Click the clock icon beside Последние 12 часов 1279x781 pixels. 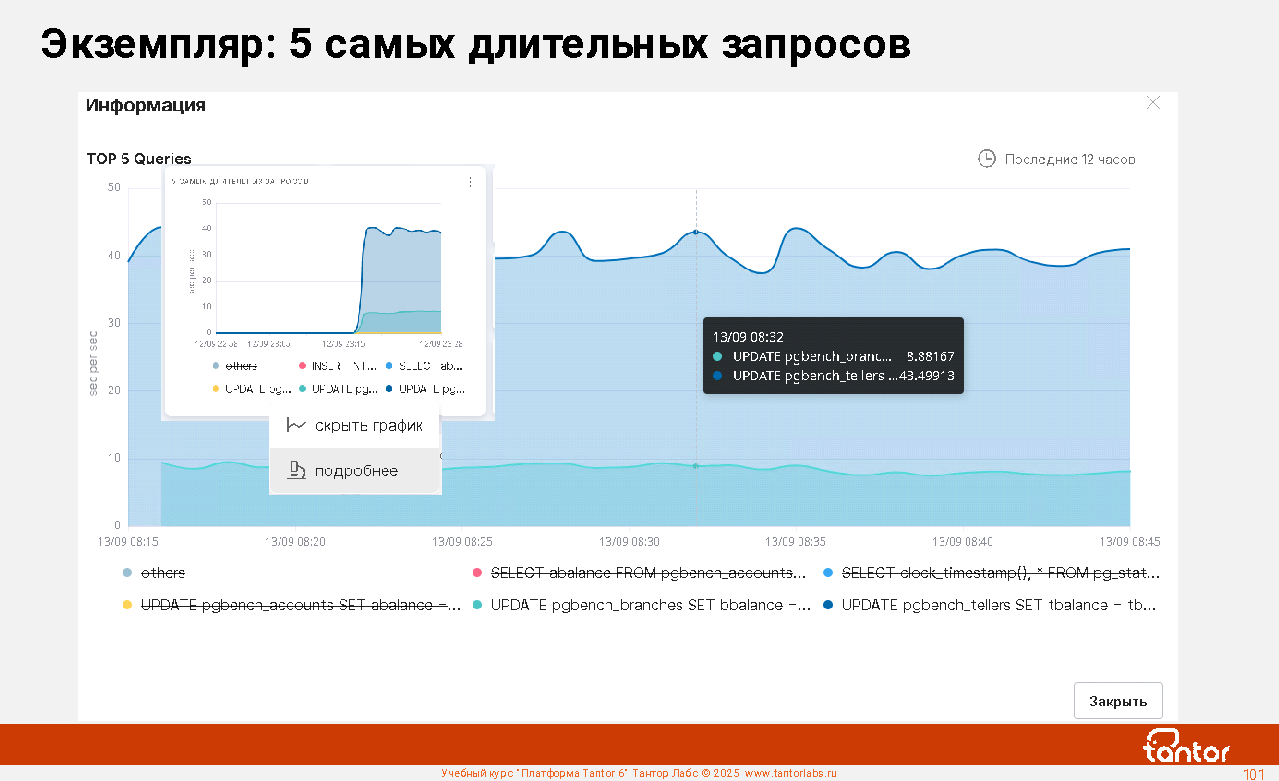[x=986, y=159]
